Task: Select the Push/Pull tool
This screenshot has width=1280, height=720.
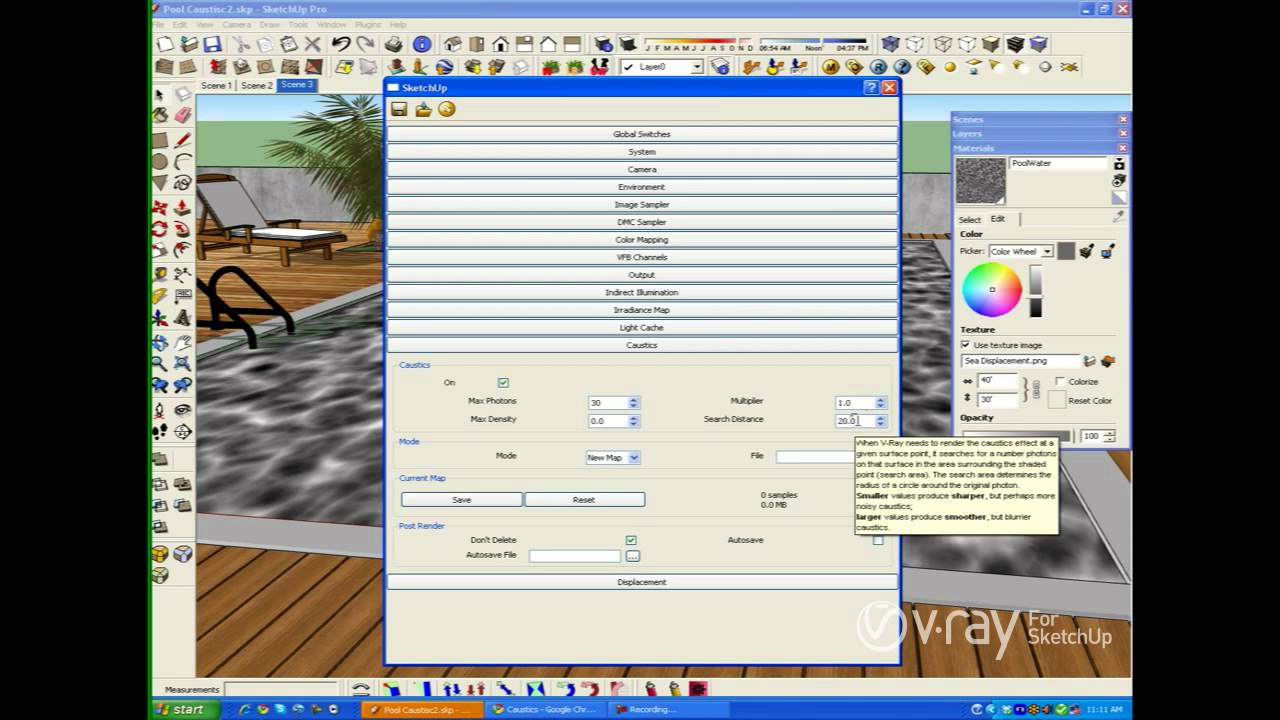Action: click(x=182, y=207)
